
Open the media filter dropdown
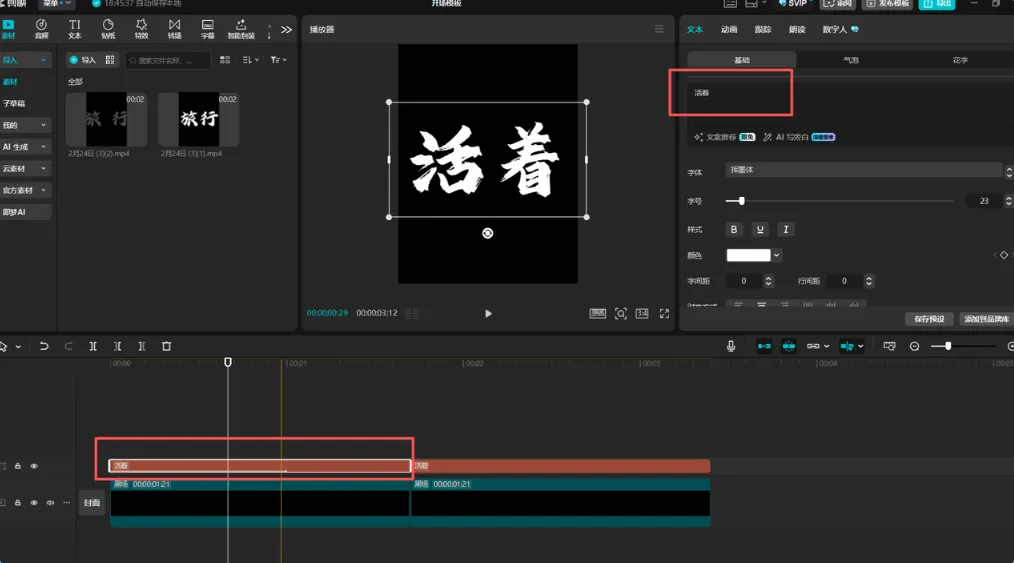pos(279,60)
